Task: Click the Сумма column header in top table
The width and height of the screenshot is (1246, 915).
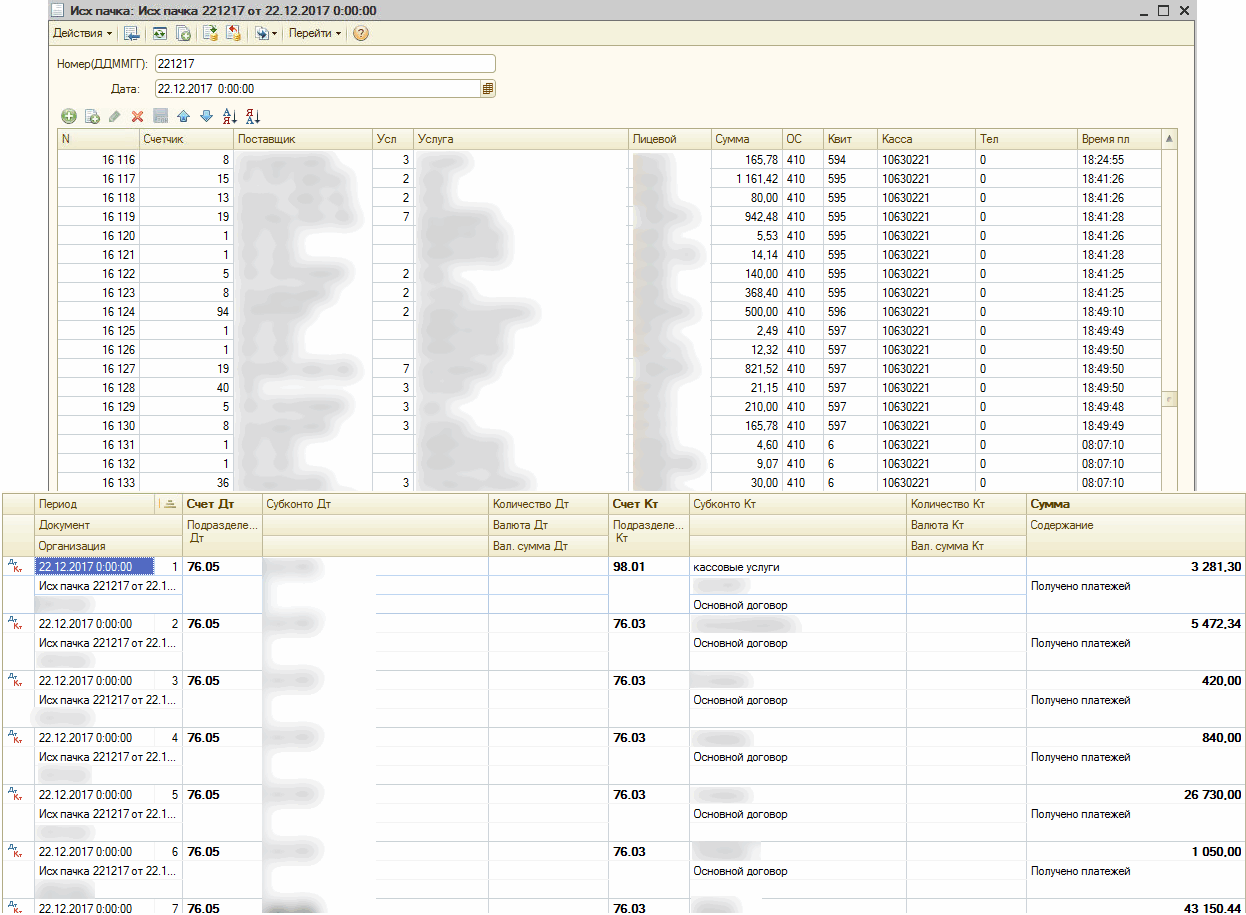Action: tap(732, 139)
